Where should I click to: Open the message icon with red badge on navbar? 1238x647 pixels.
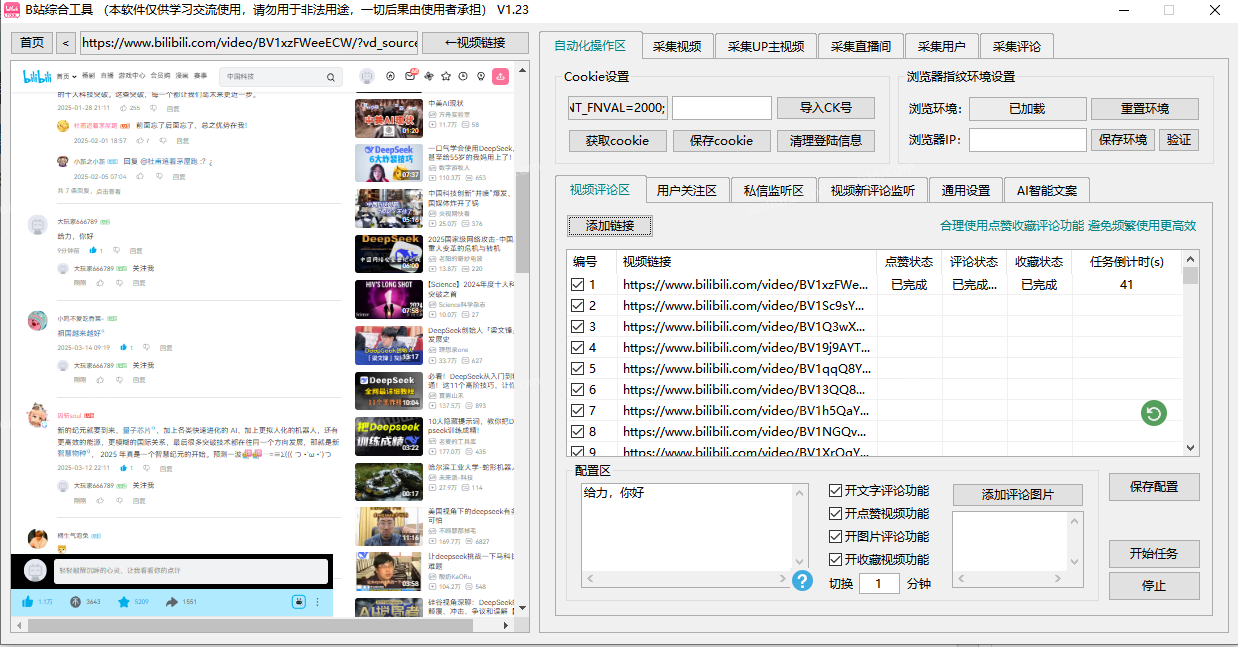tap(410, 76)
